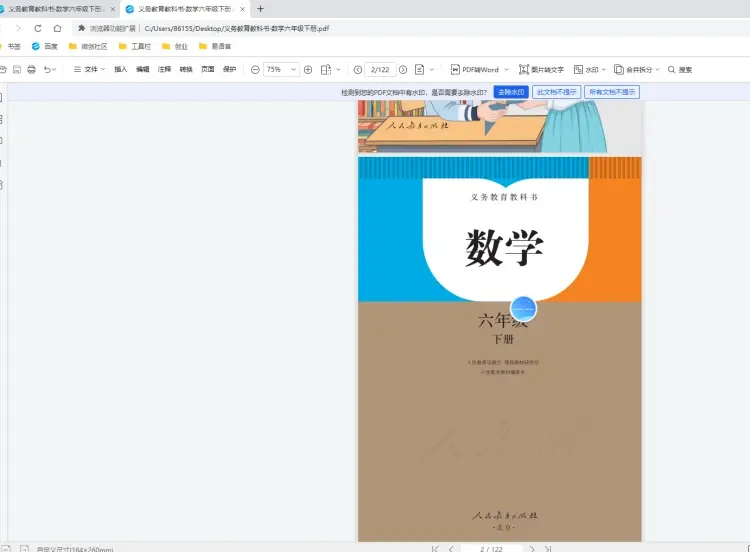Go to previous page in status bar
The height and width of the screenshot is (552, 750).
coord(451,549)
